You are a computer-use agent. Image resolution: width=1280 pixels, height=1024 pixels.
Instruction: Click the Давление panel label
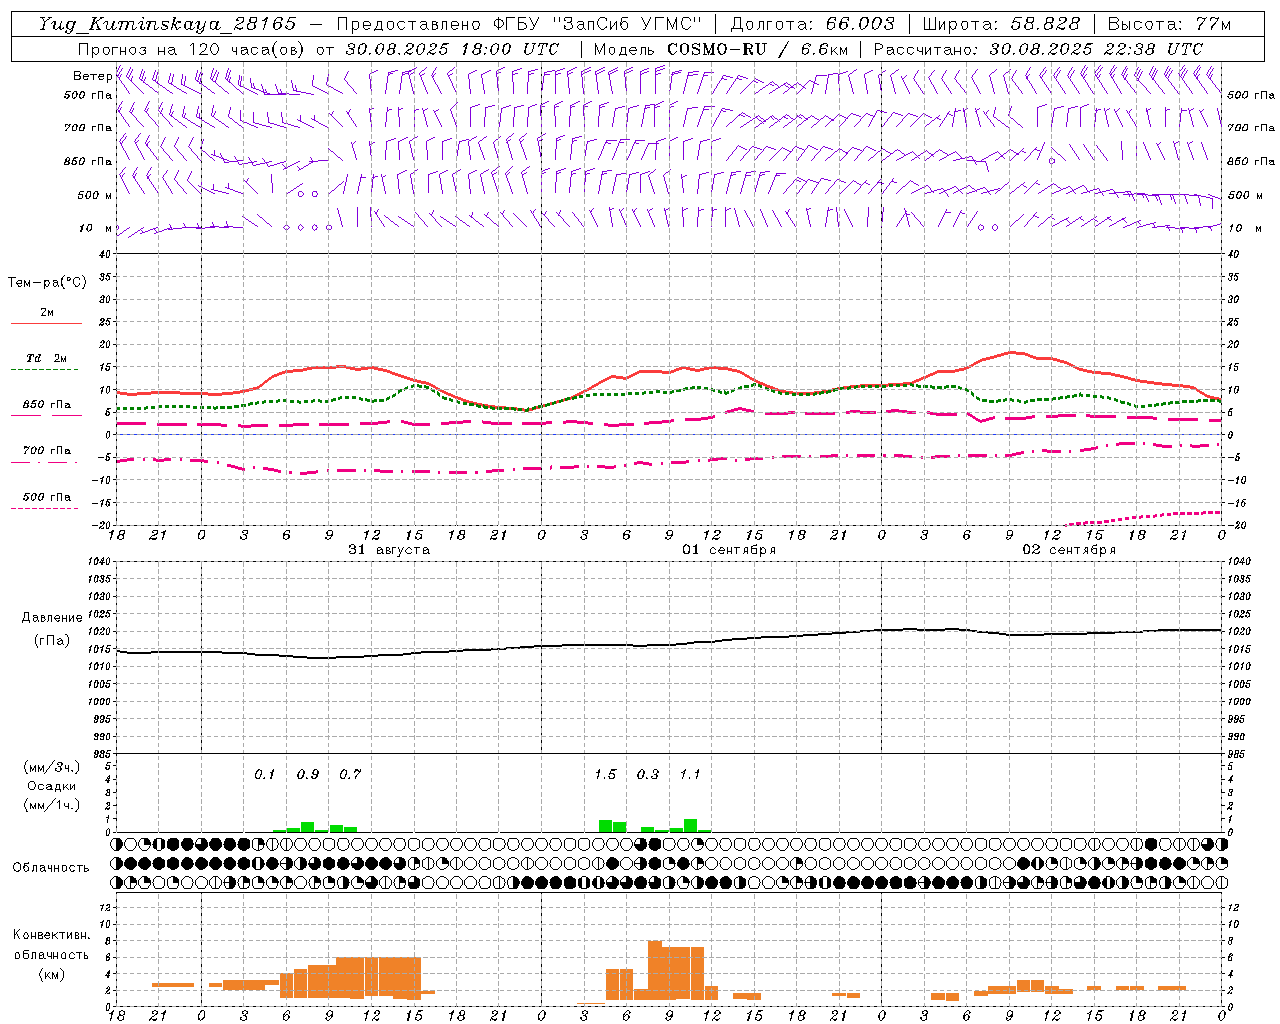(x=52, y=618)
